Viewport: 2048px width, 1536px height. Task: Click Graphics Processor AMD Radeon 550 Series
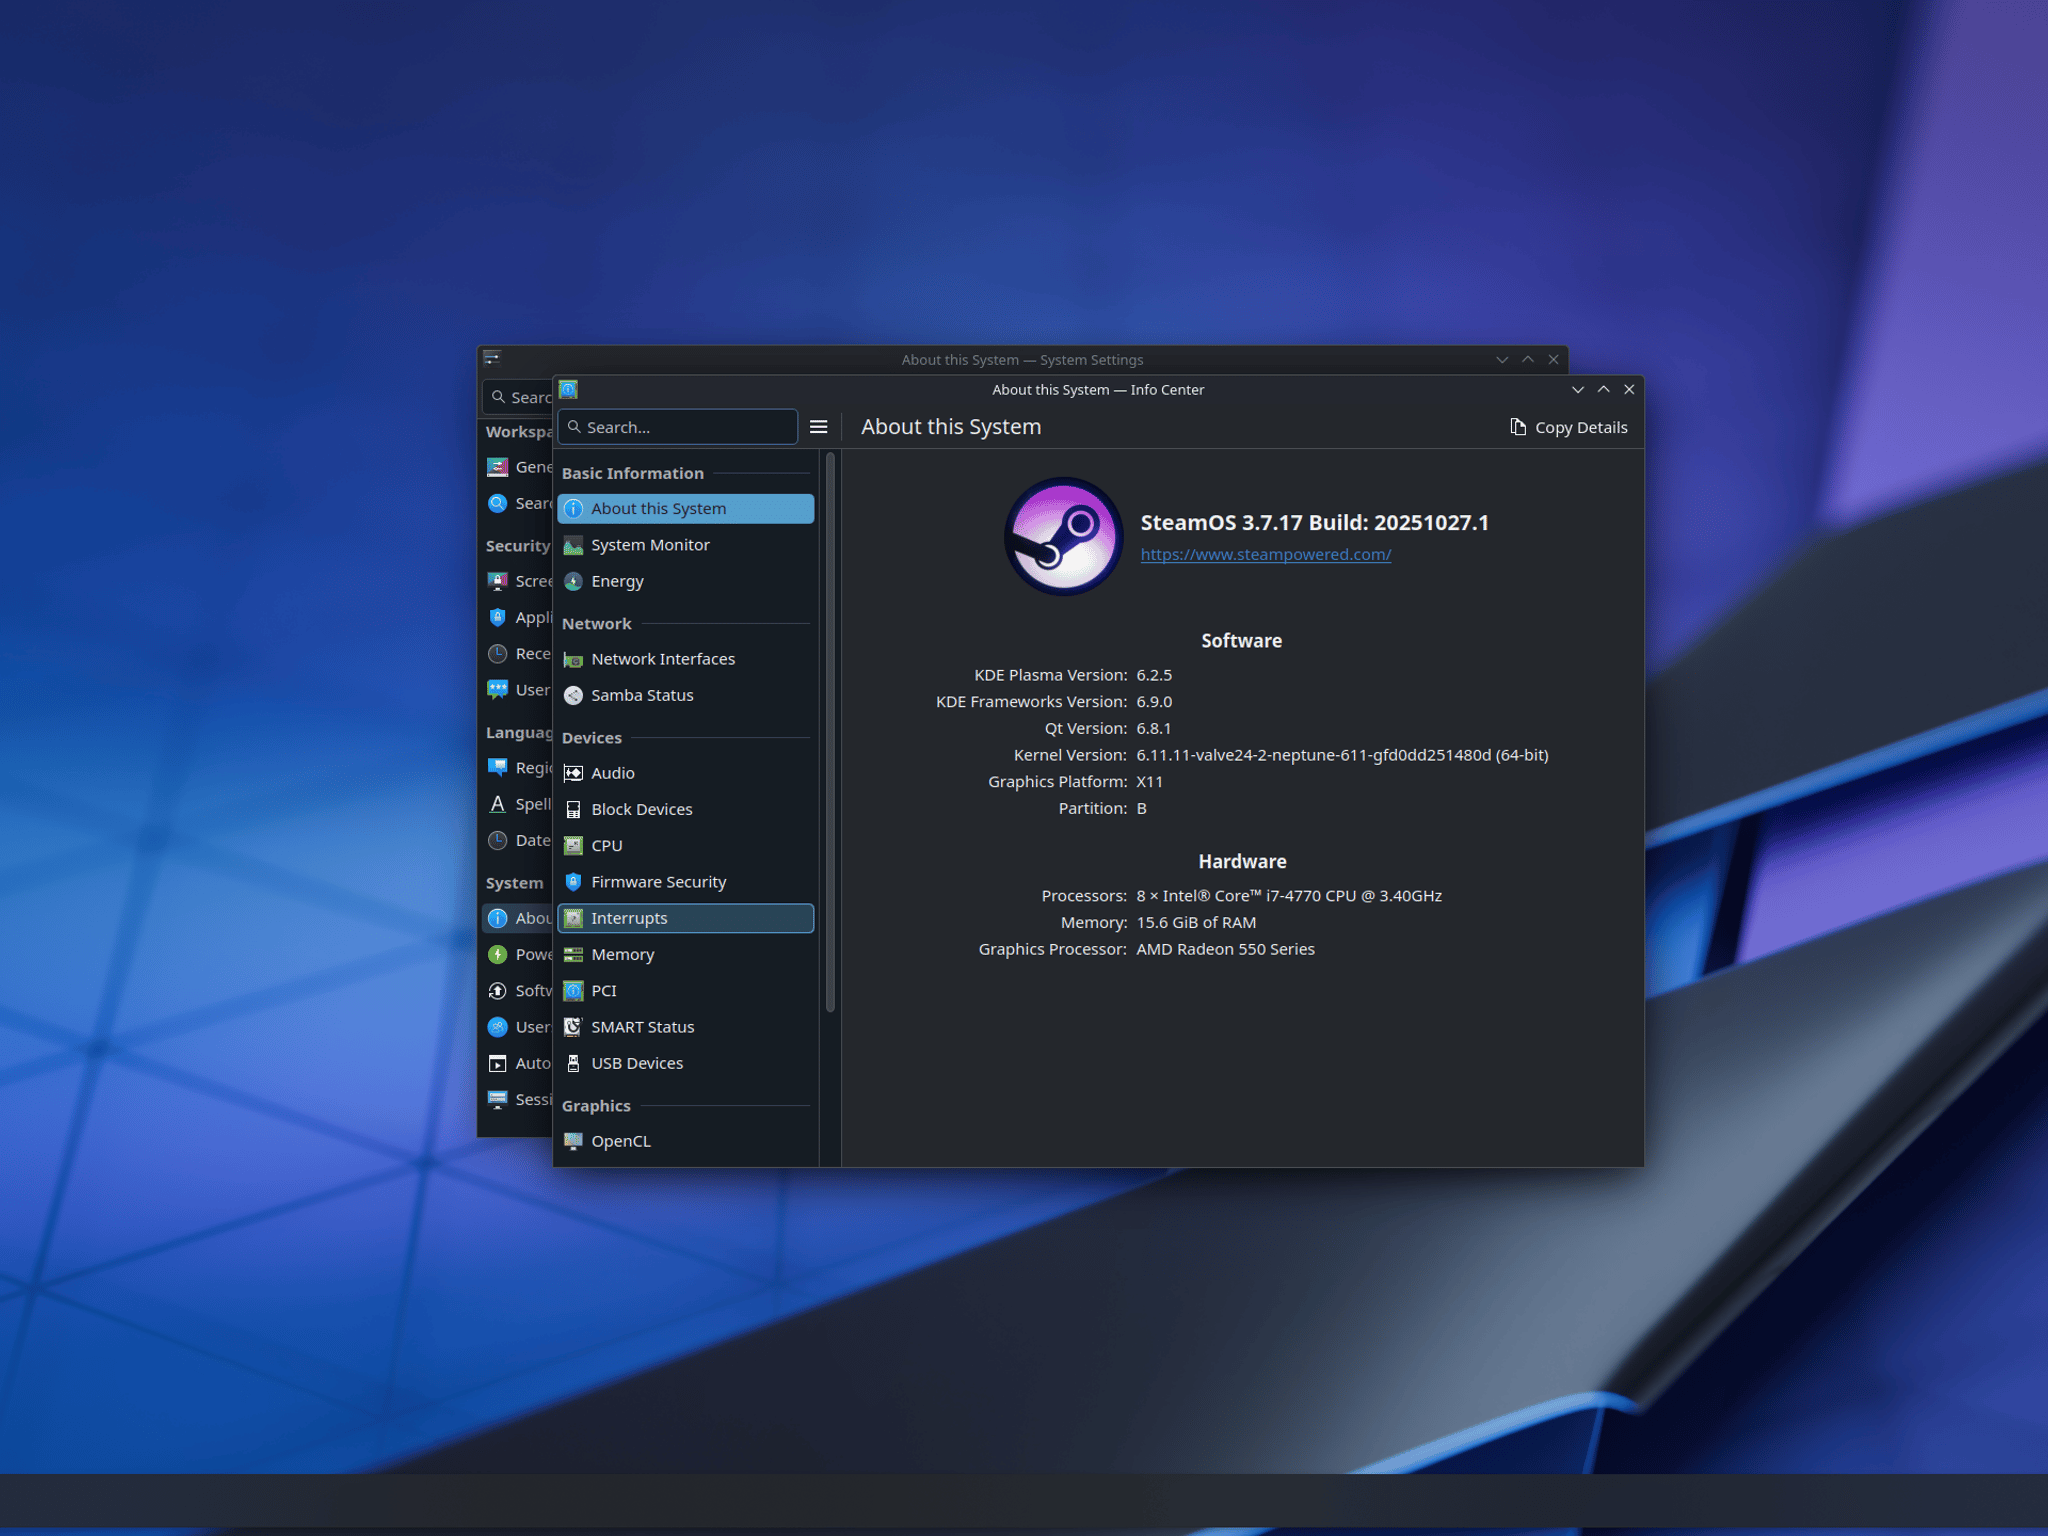pyautogui.click(x=1225, y=949)
